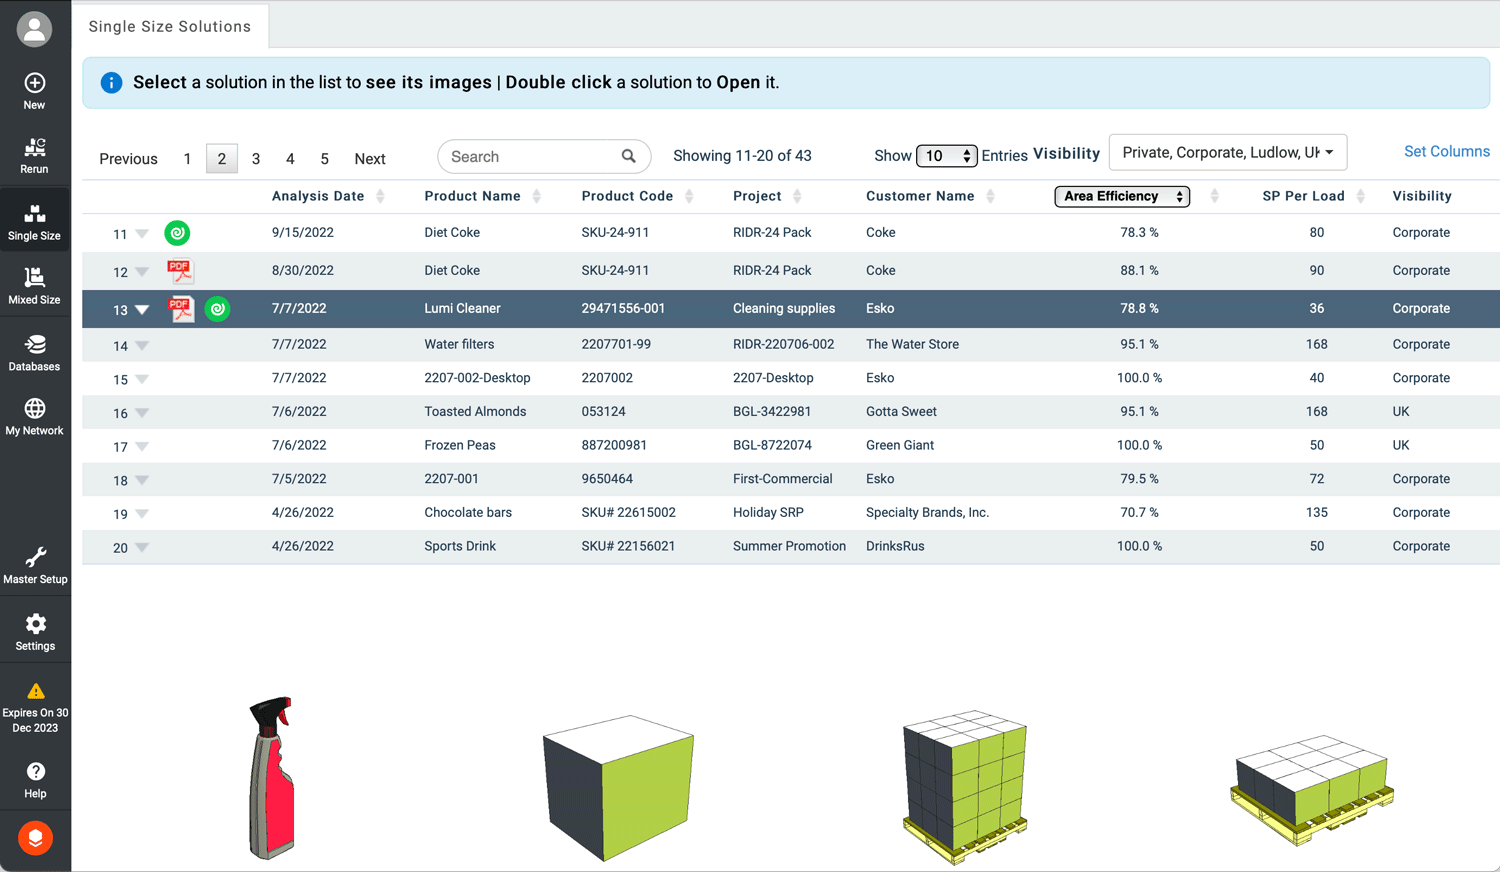Click green spiral icon on row 13
Image resolution: width=1500 pixels, height=872 pixels.
pyautogui.click(x=217, y=309)
